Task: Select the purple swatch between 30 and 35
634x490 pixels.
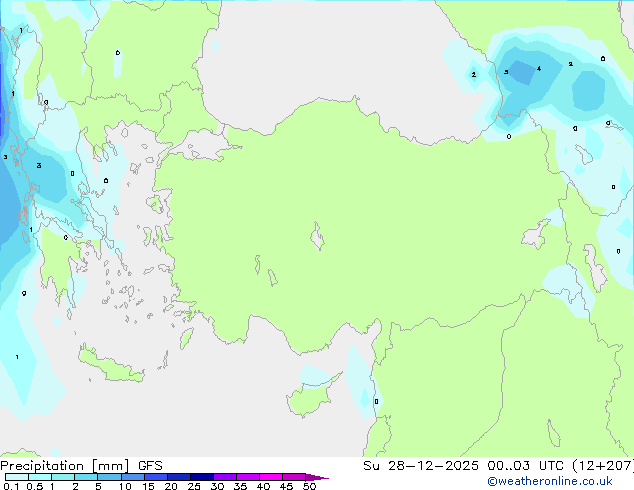Action: tap(225, 477)
